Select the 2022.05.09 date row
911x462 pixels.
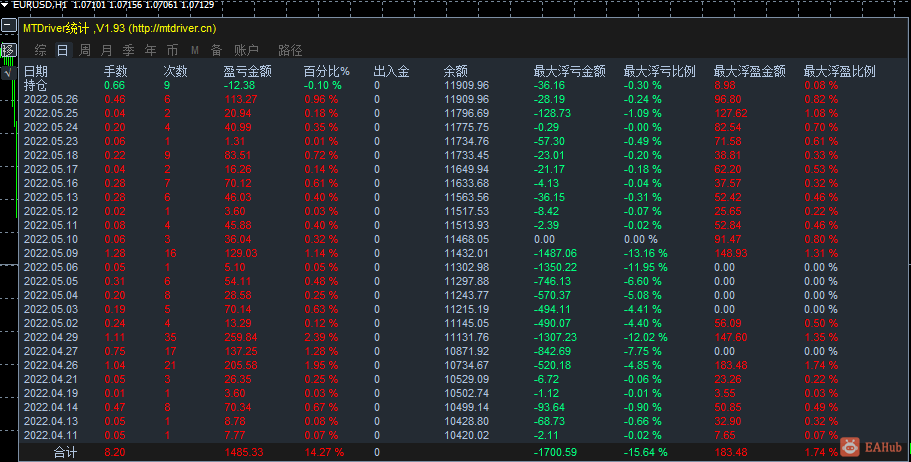tap(51, 253)
